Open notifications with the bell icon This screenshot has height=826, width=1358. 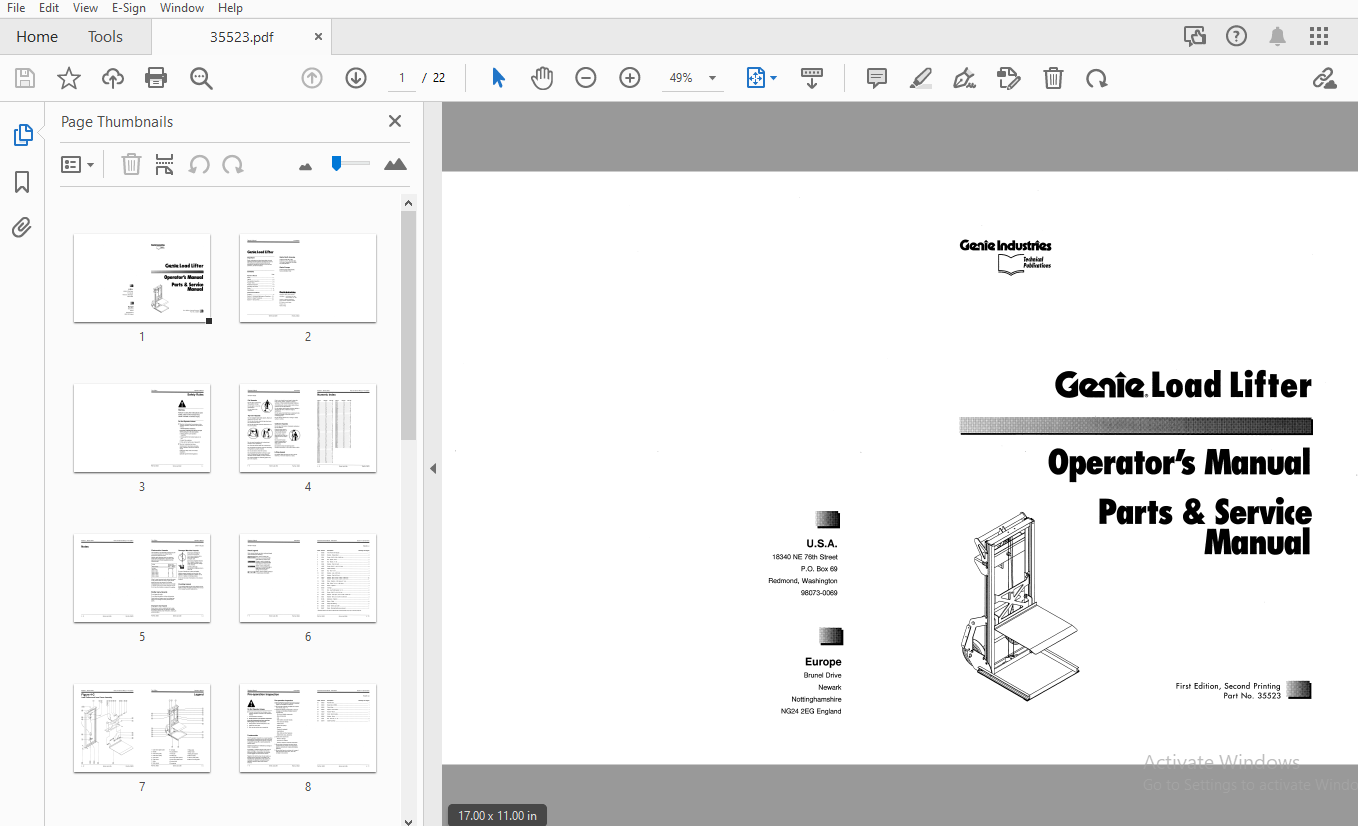coord(1278,37)
